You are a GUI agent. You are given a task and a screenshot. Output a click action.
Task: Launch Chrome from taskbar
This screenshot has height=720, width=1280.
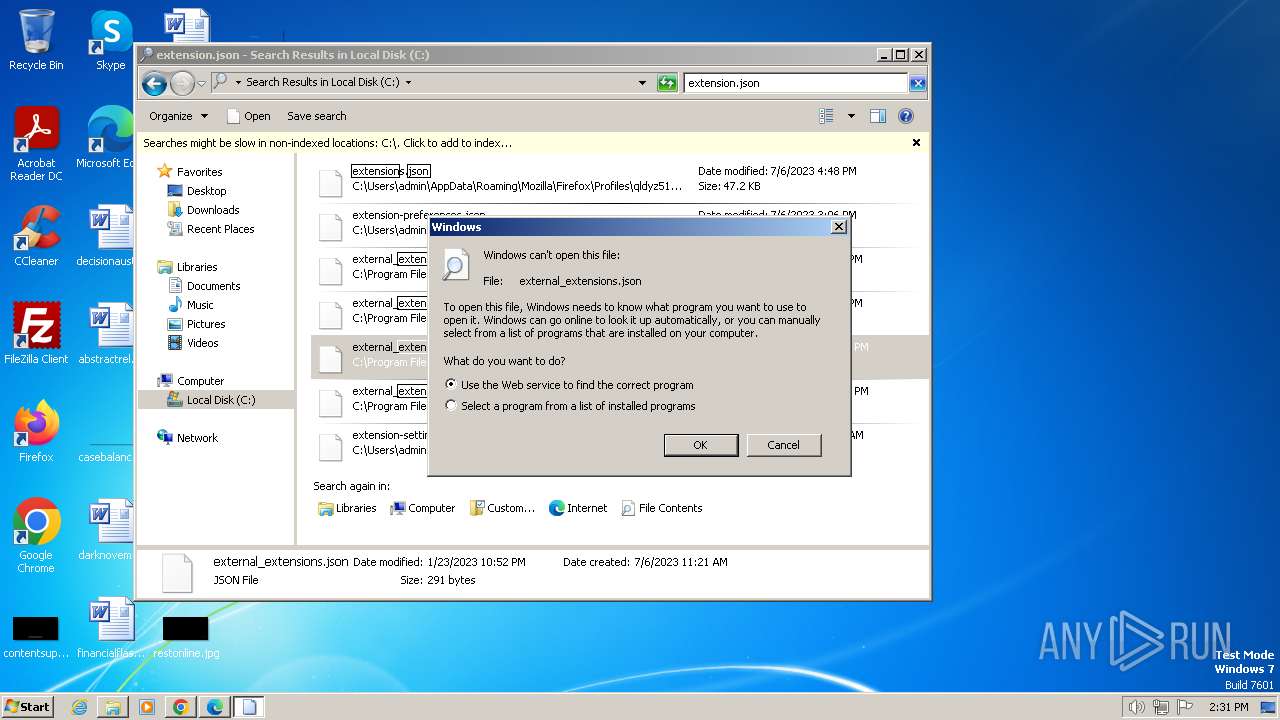(x=181, y=707)
